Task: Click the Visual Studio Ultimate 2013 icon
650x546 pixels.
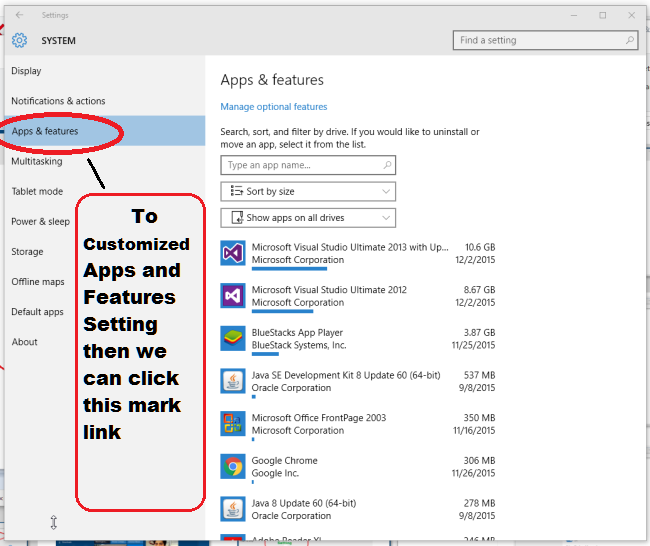Action: pyautogui.click(x=233, y=253)
